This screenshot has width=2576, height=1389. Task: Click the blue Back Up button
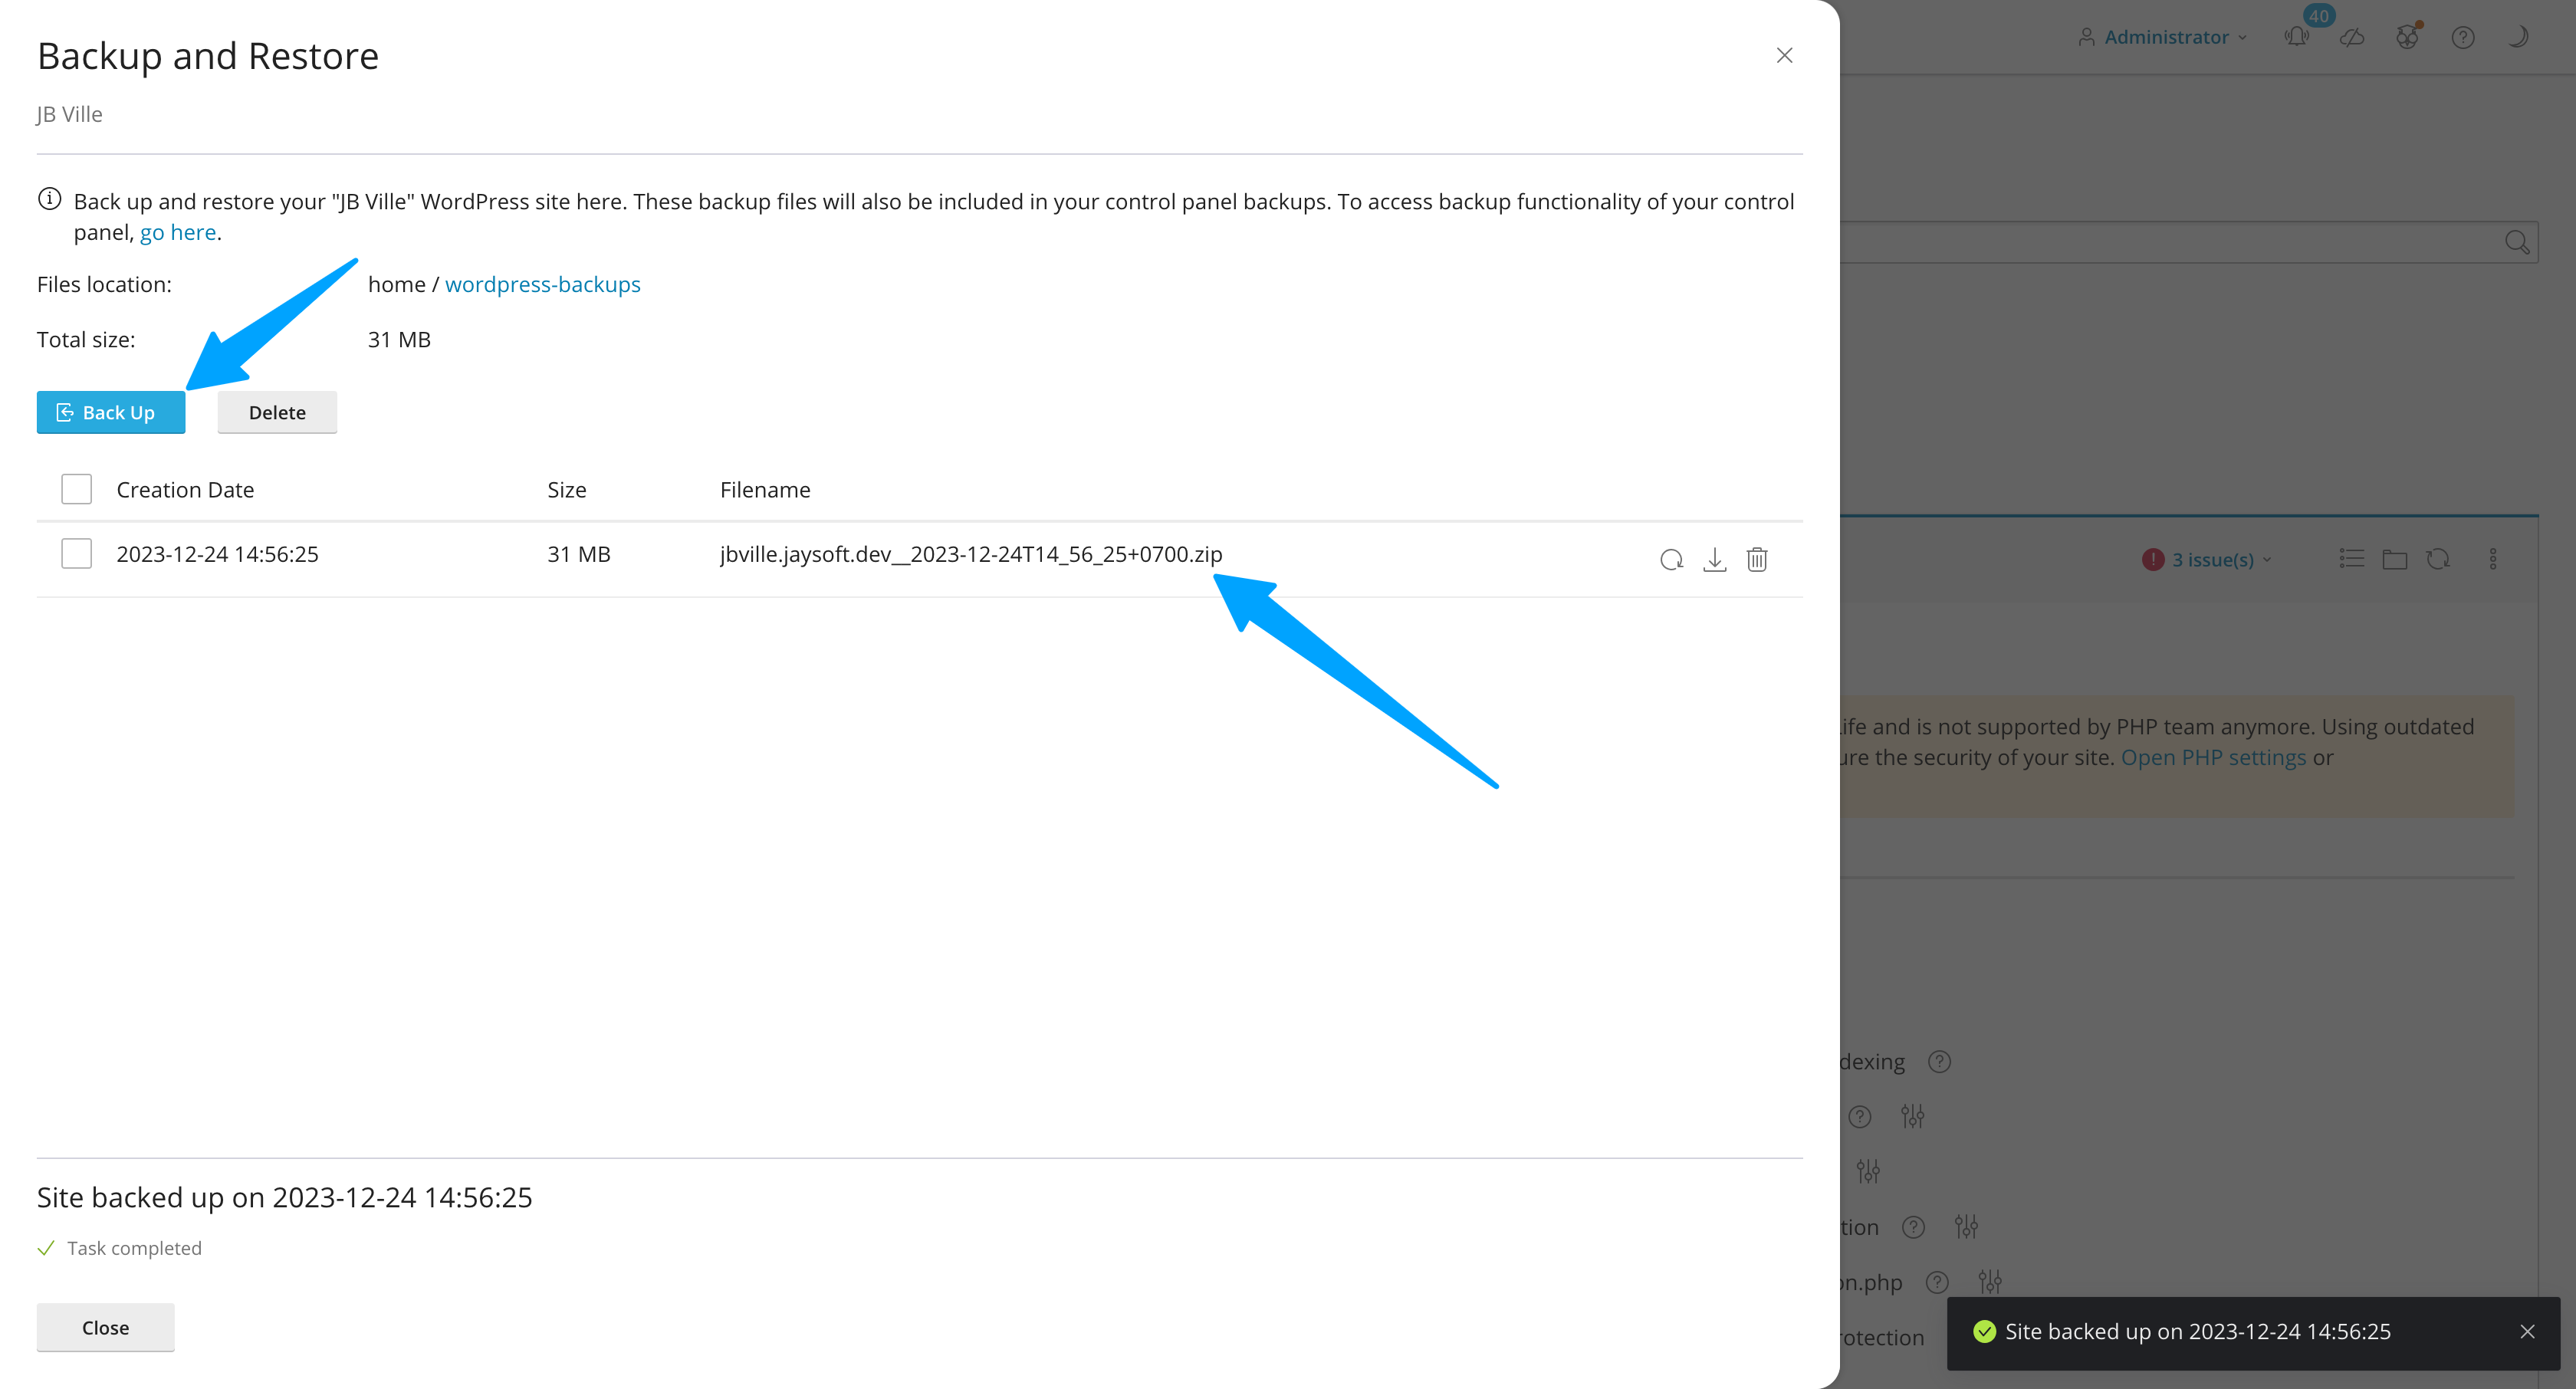(111, 412)
